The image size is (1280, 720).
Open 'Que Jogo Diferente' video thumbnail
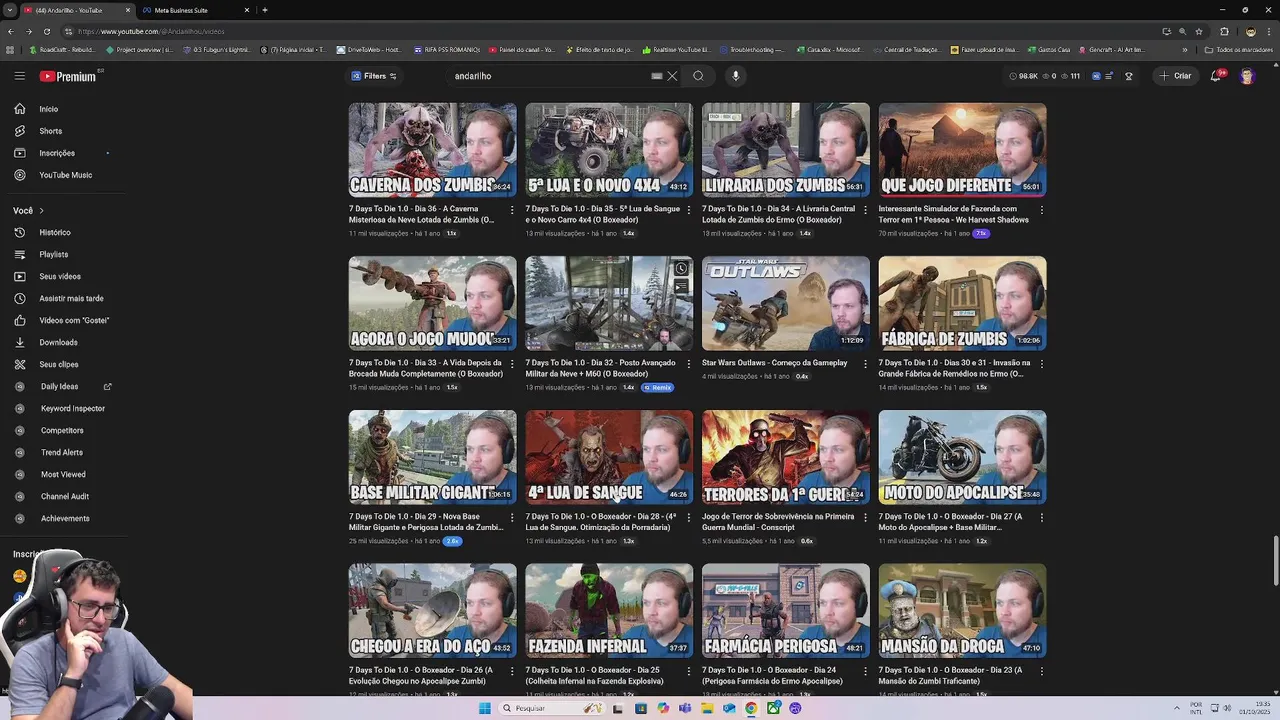[962, 150]
